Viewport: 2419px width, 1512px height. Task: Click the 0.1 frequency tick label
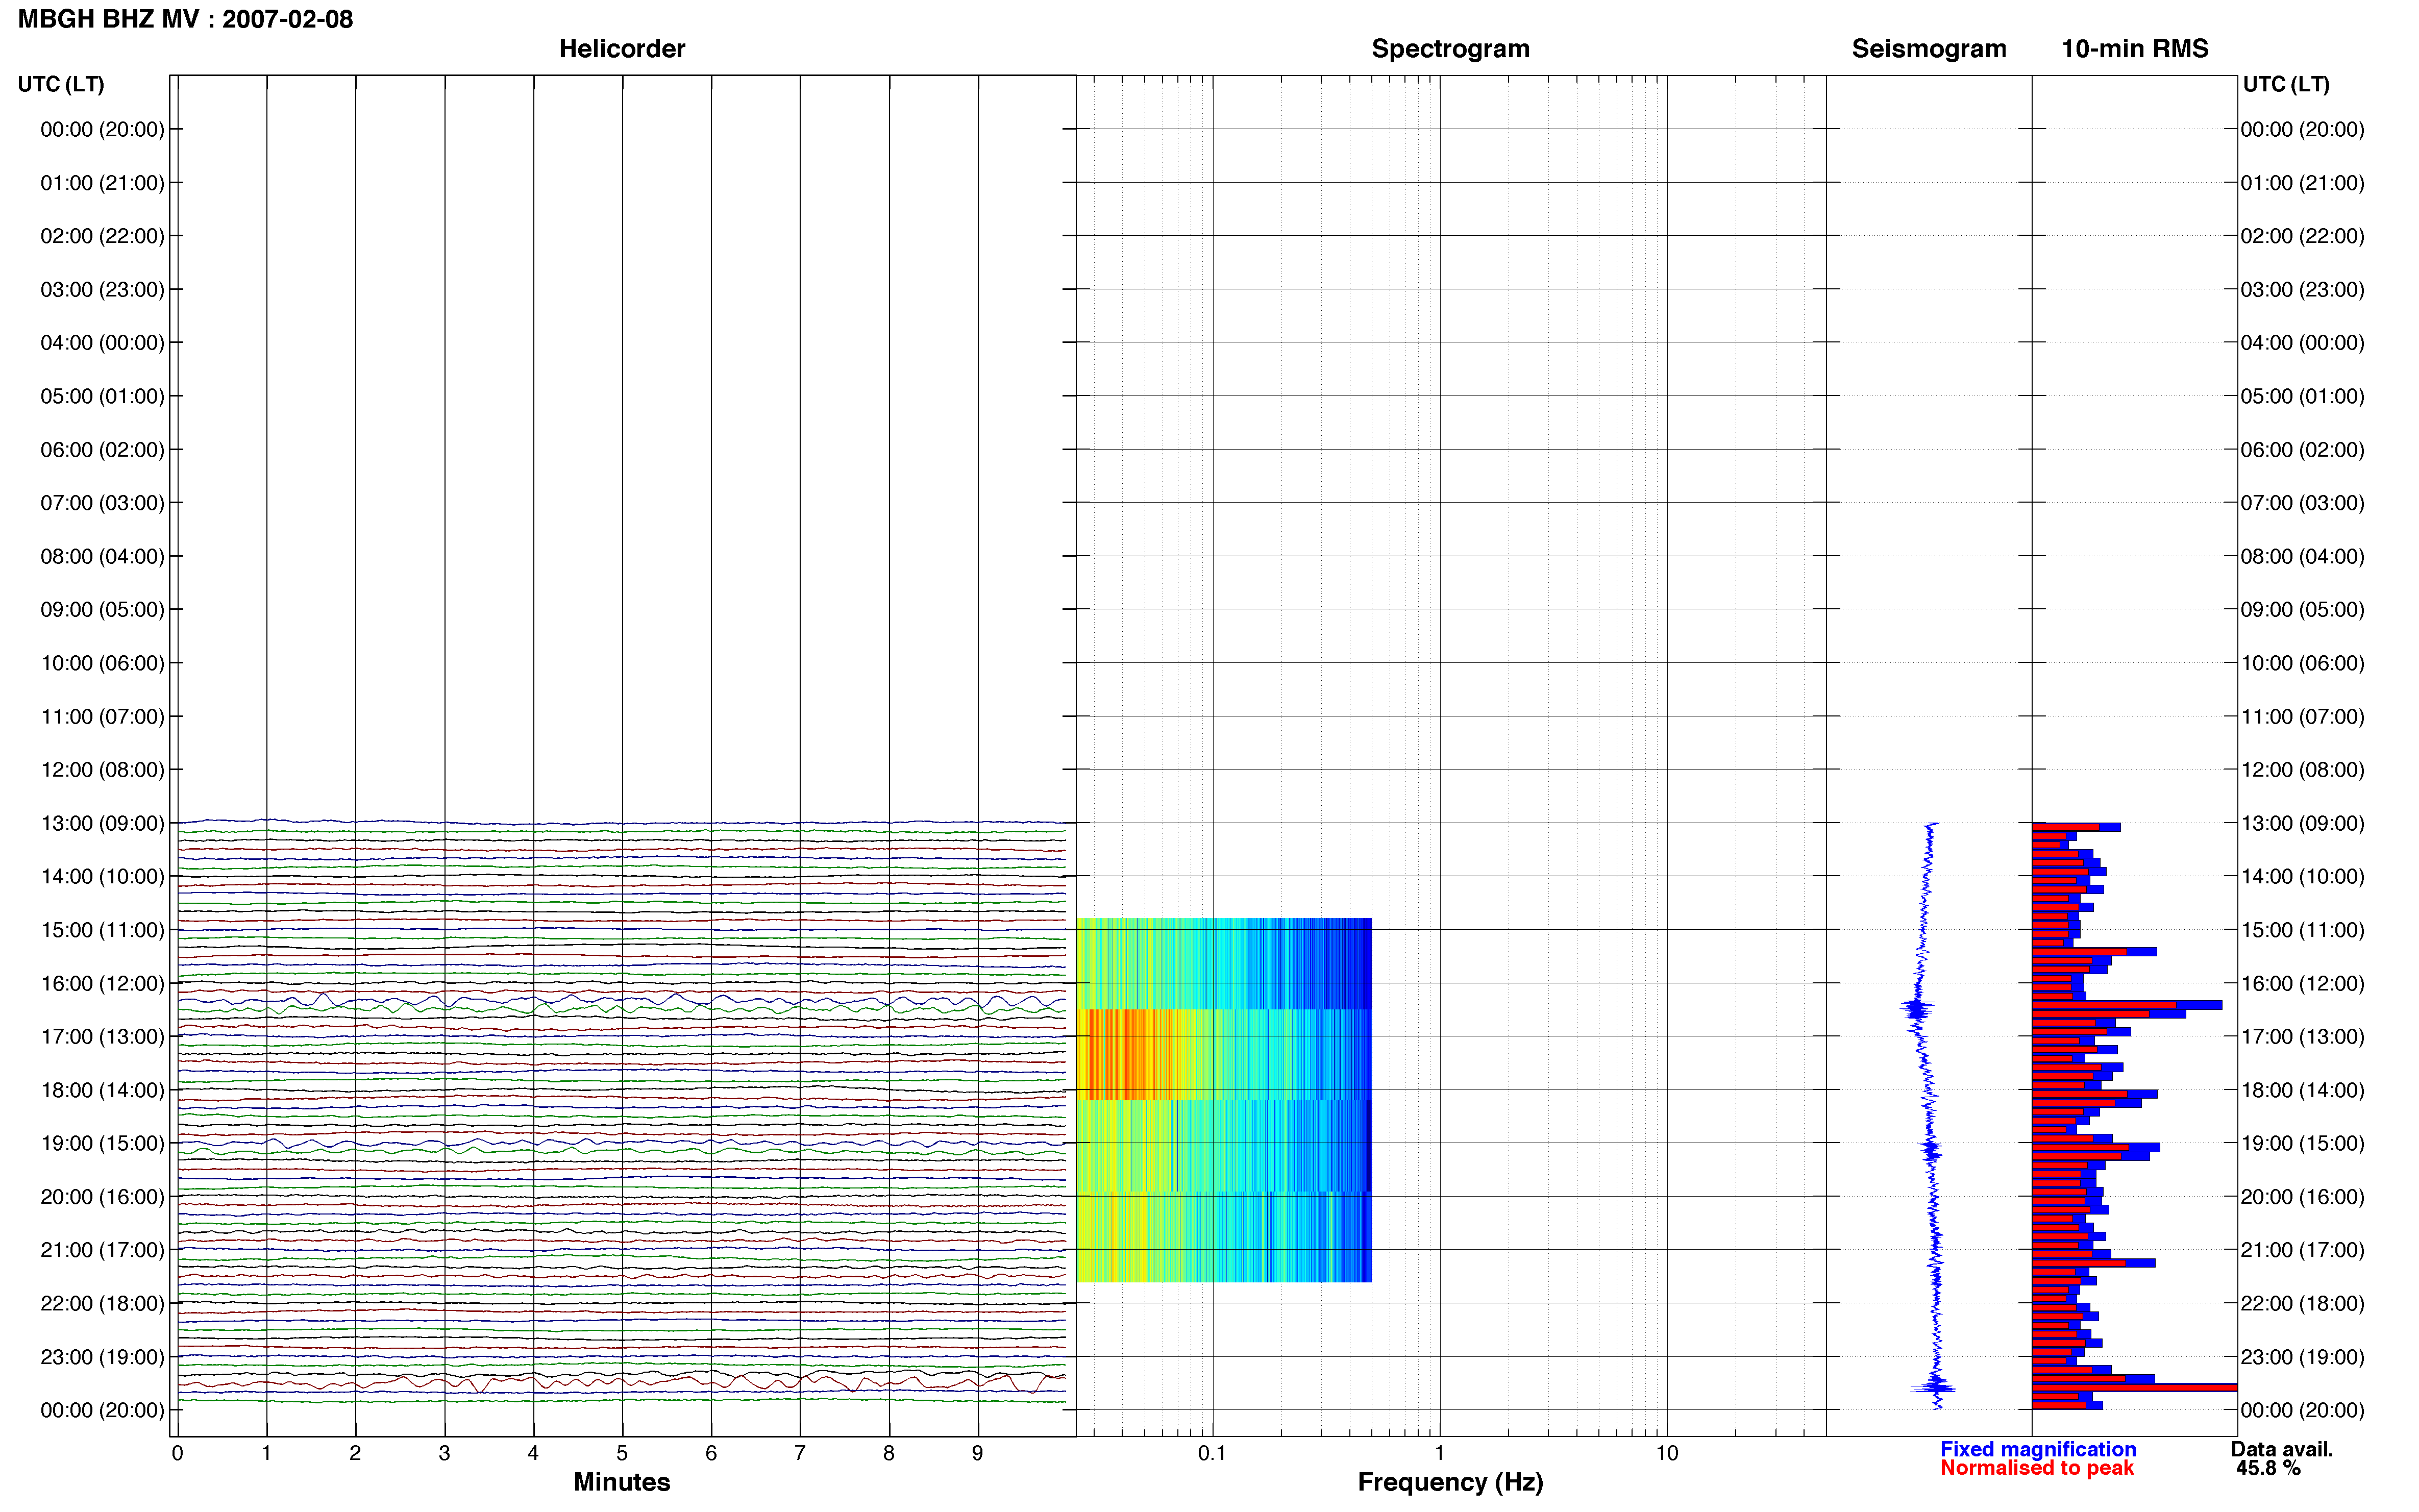coord(1212,1453)
